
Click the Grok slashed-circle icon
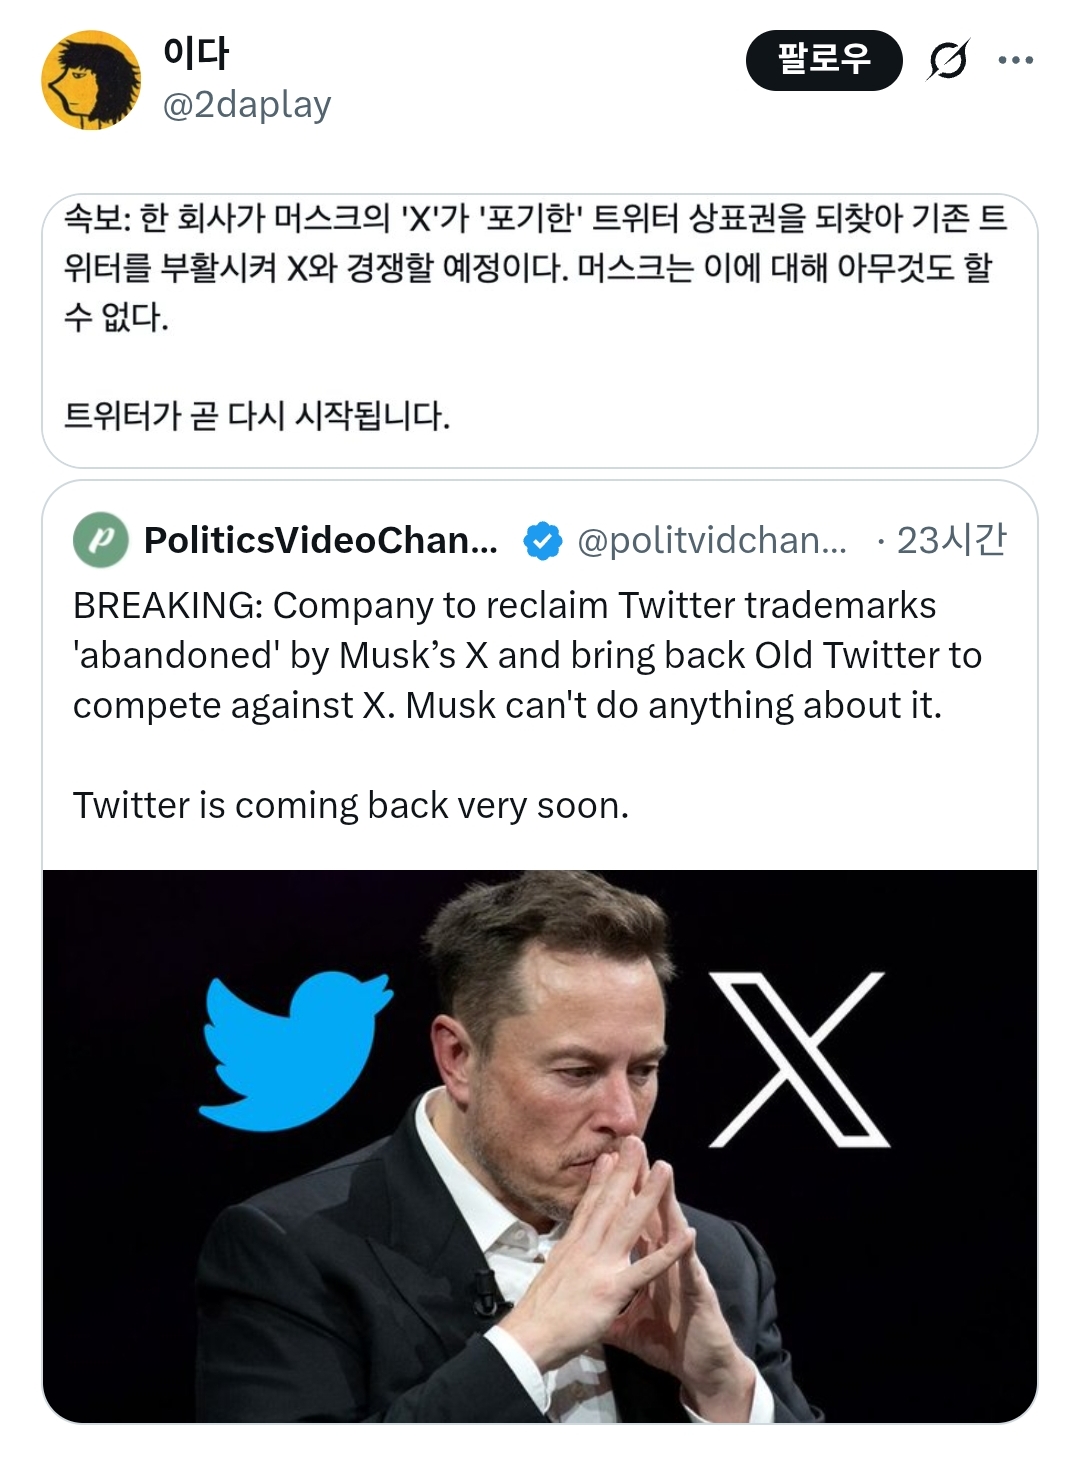[947, 60]
